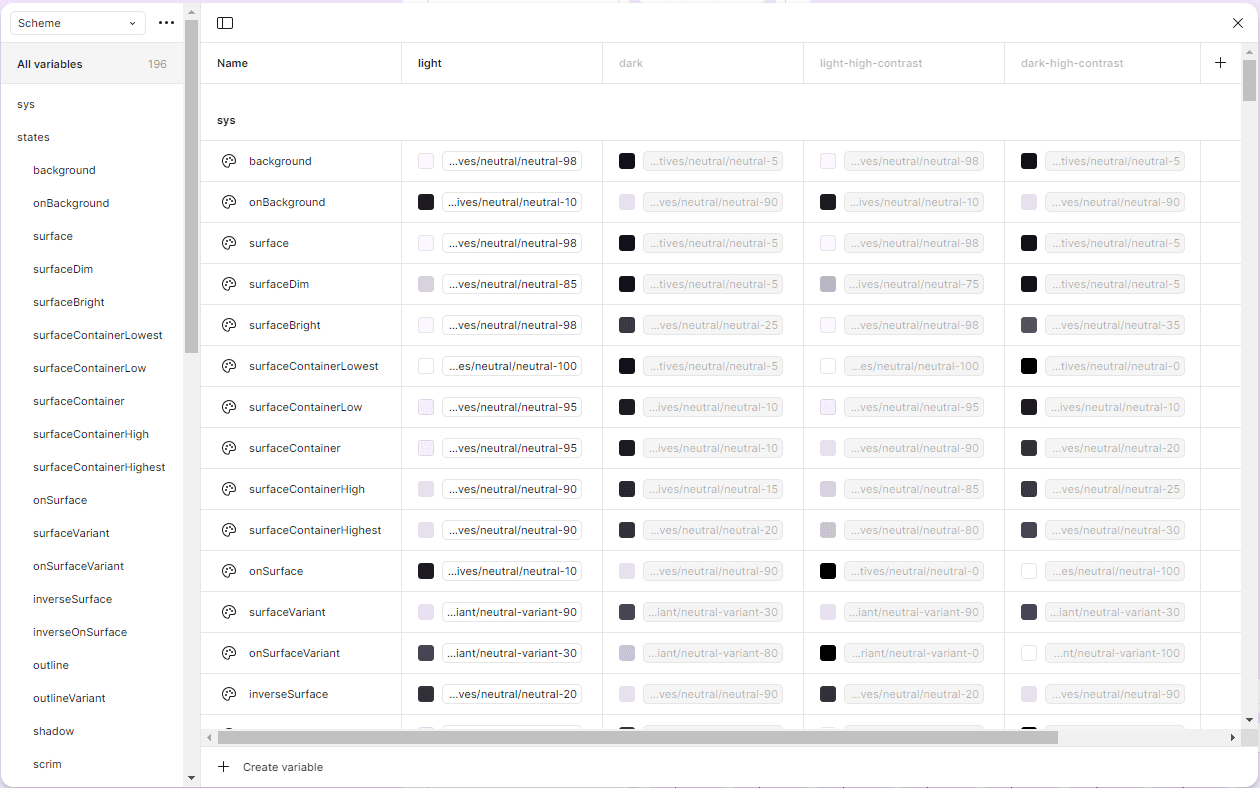Viewport: 1260px width, 788px height.
Task: Click light-high-contrast swatch for onSurface row
Action: [828, 571]
